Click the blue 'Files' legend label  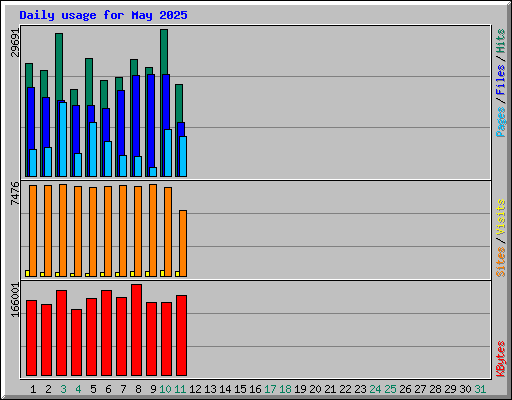[501, 79]
